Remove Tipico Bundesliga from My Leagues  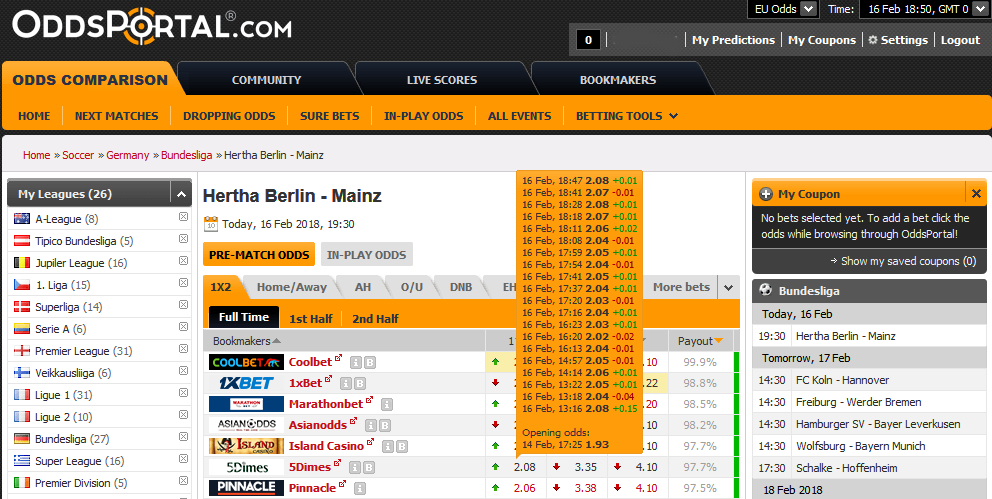click(183, 238)
